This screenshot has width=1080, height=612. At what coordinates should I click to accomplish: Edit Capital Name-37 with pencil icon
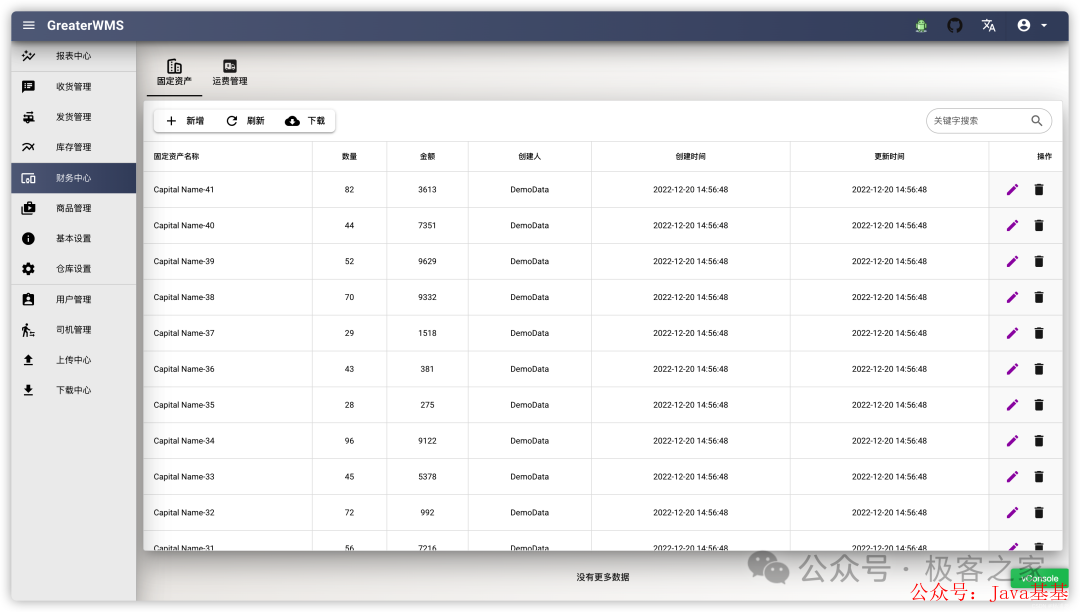(x=1012, y=333)
